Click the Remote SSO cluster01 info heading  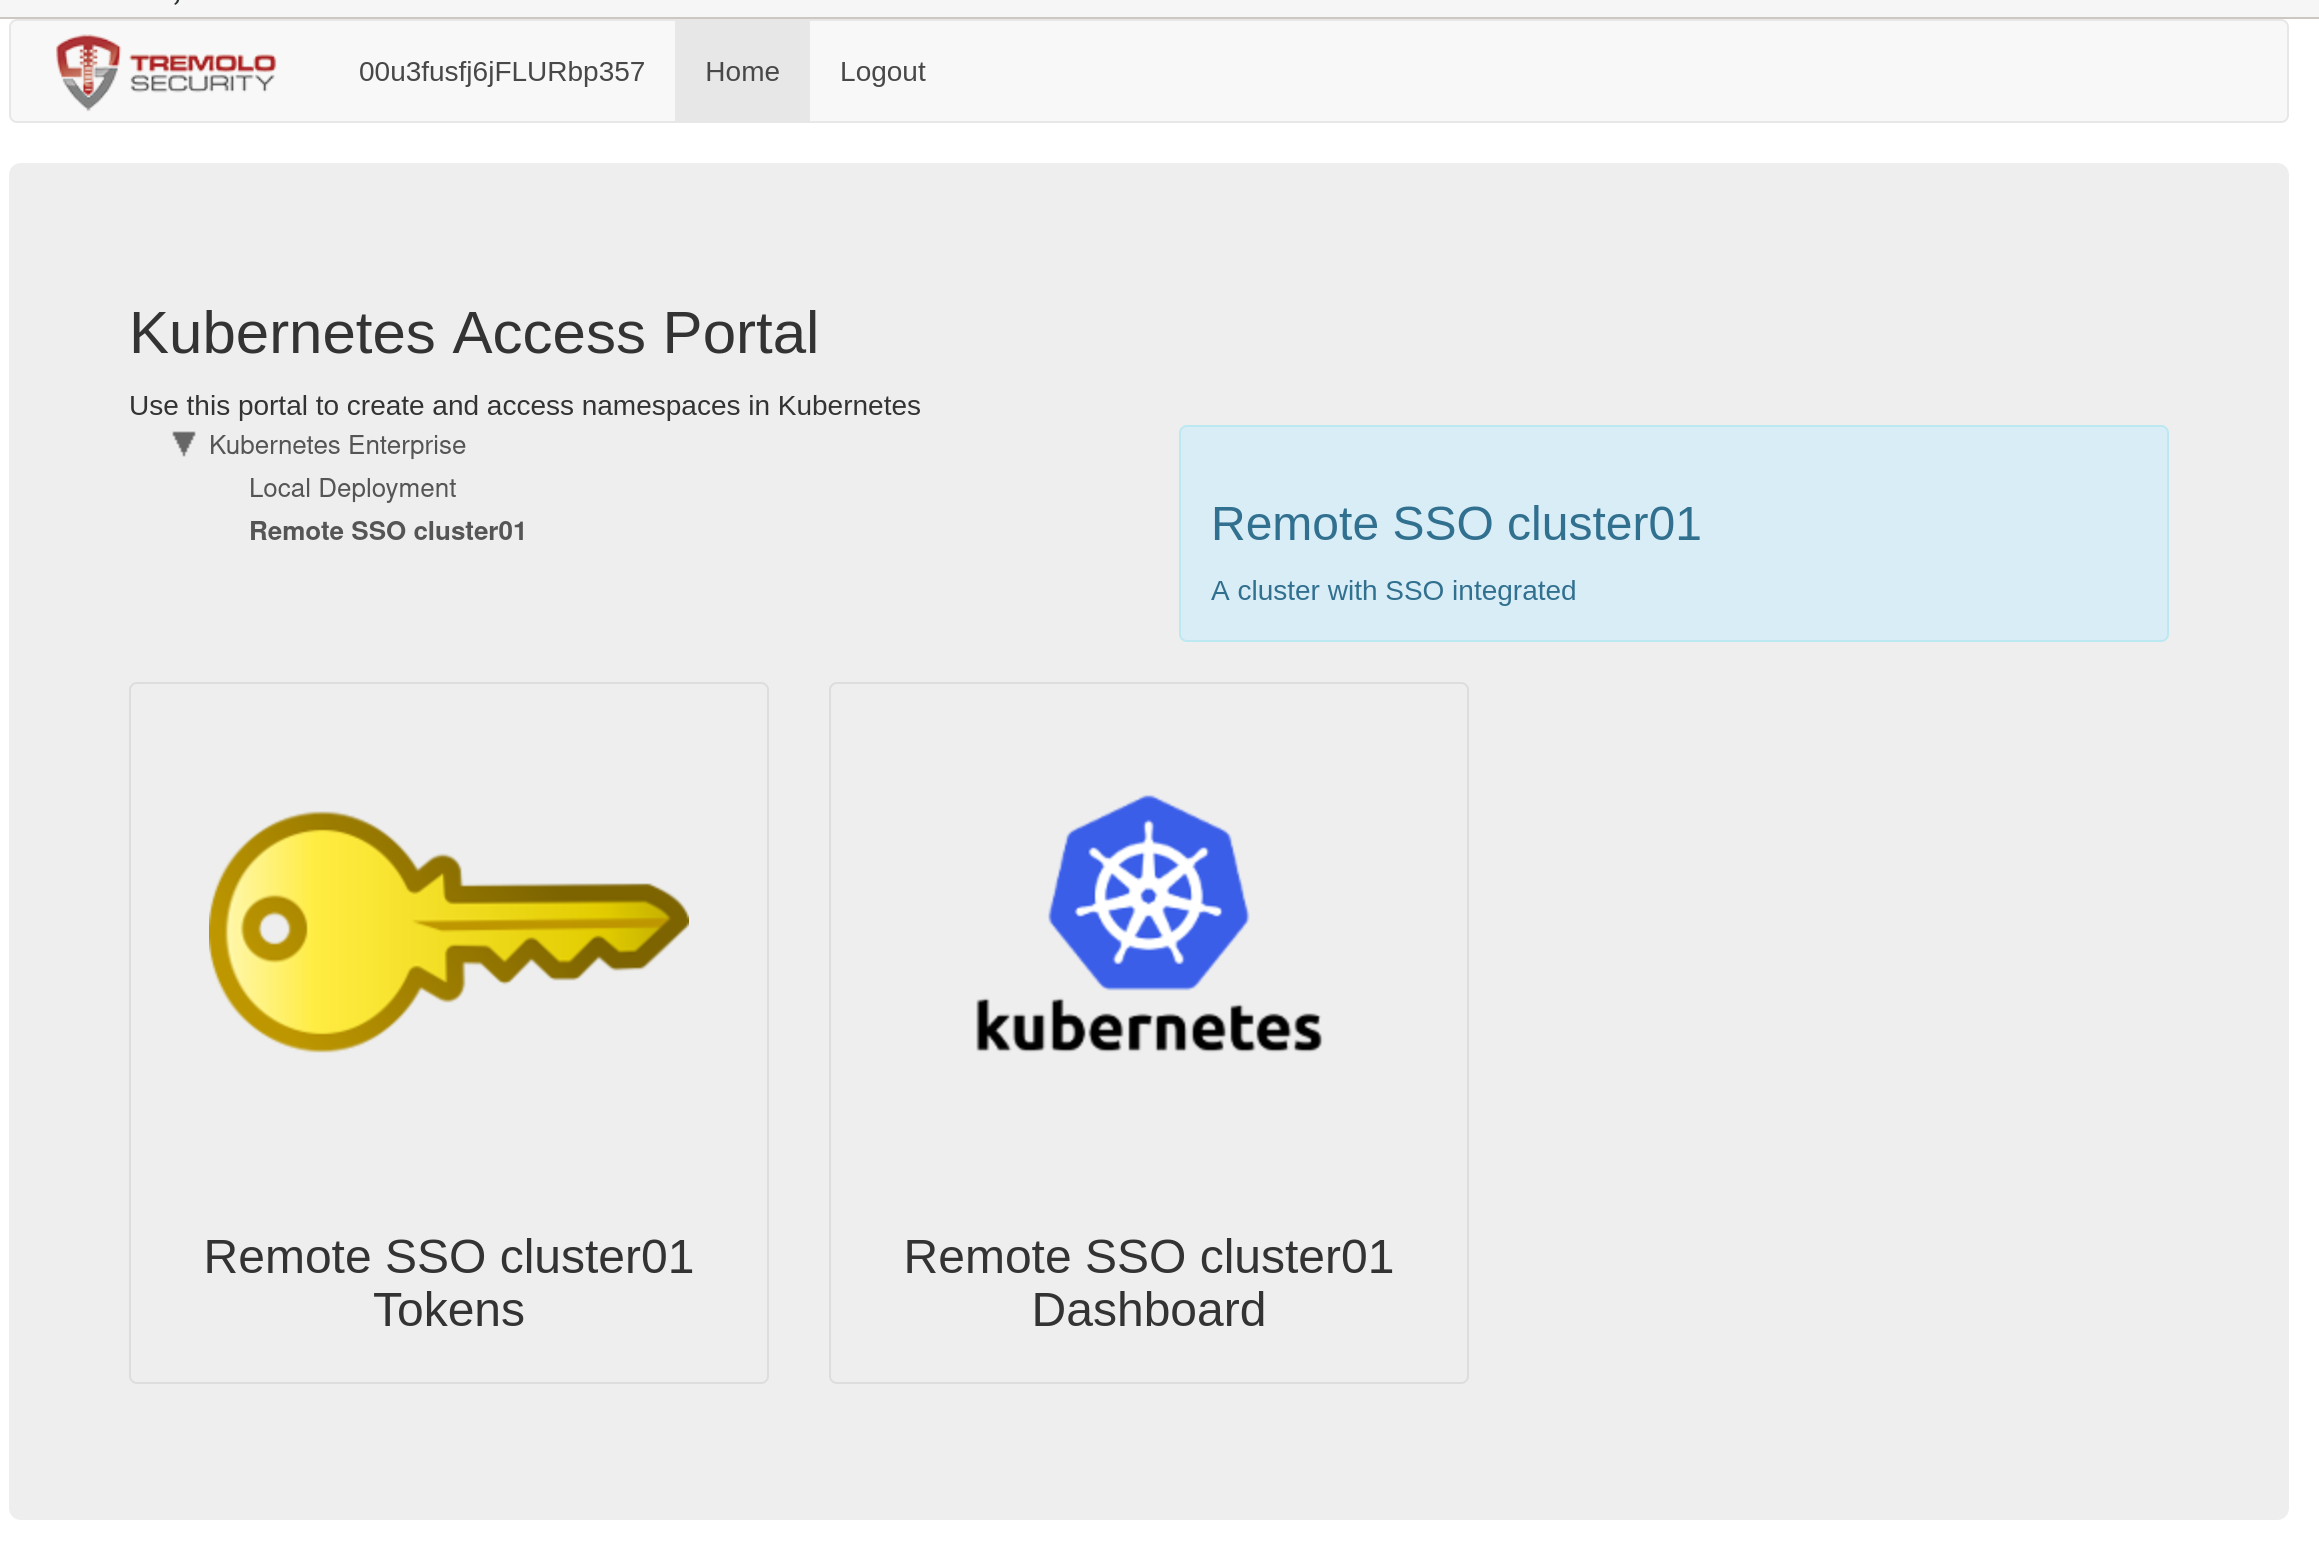click(x=1456, y=524)
